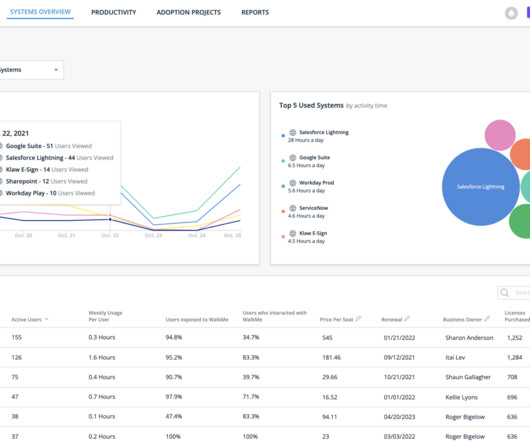Image resolution: width=530 pixels, height=442 pixels.
Task: Select the blue Salesforce Lightning legend dot
Action: coord(283,136)
